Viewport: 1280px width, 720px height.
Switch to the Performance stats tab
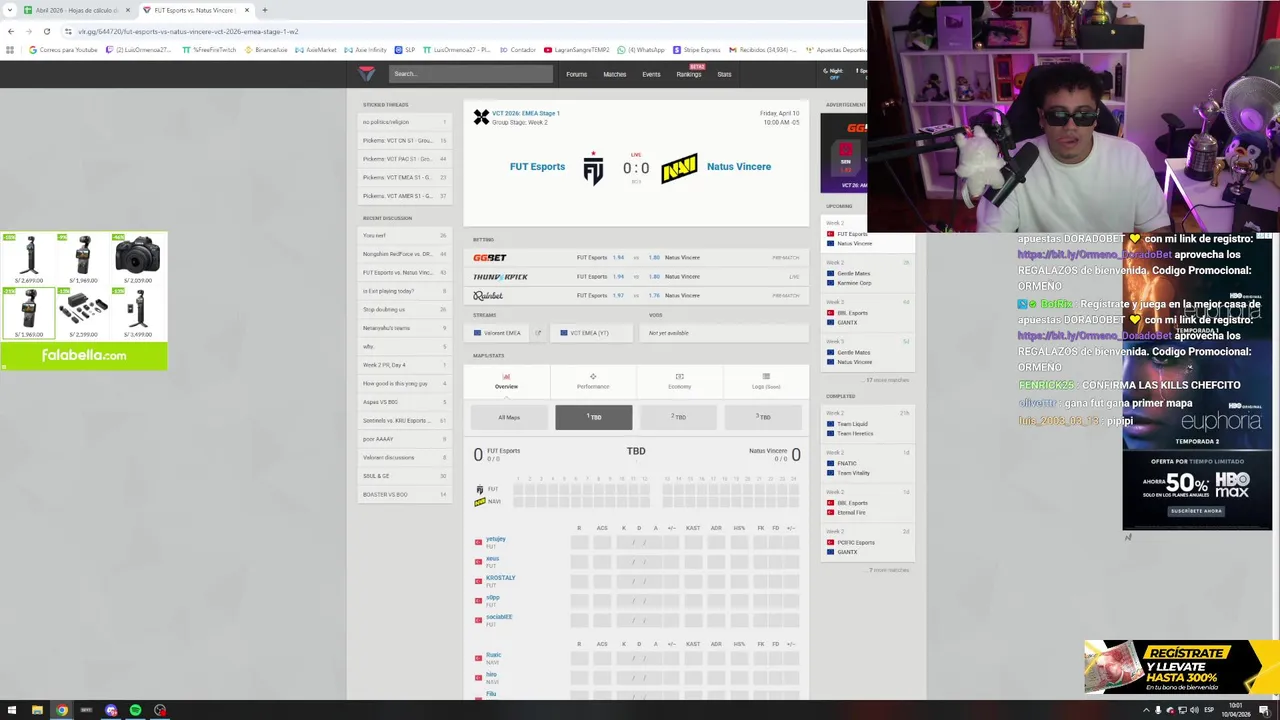click(593, 381)
